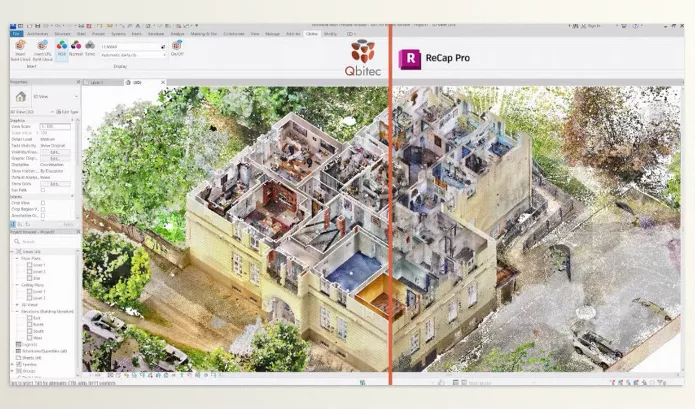The image size is (695, 409).
Task: Select West elevation in Project Browser
Action: [x=34, y=338]
